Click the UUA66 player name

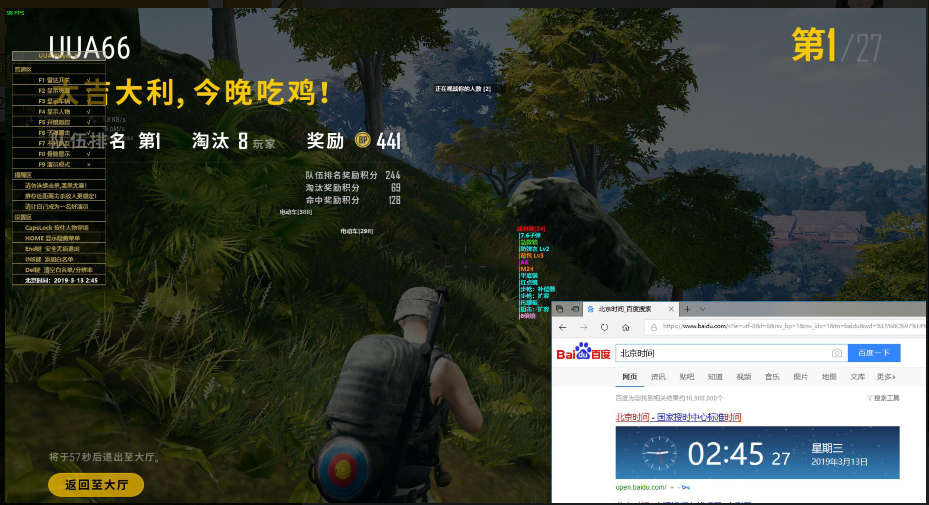click(89, 47)
